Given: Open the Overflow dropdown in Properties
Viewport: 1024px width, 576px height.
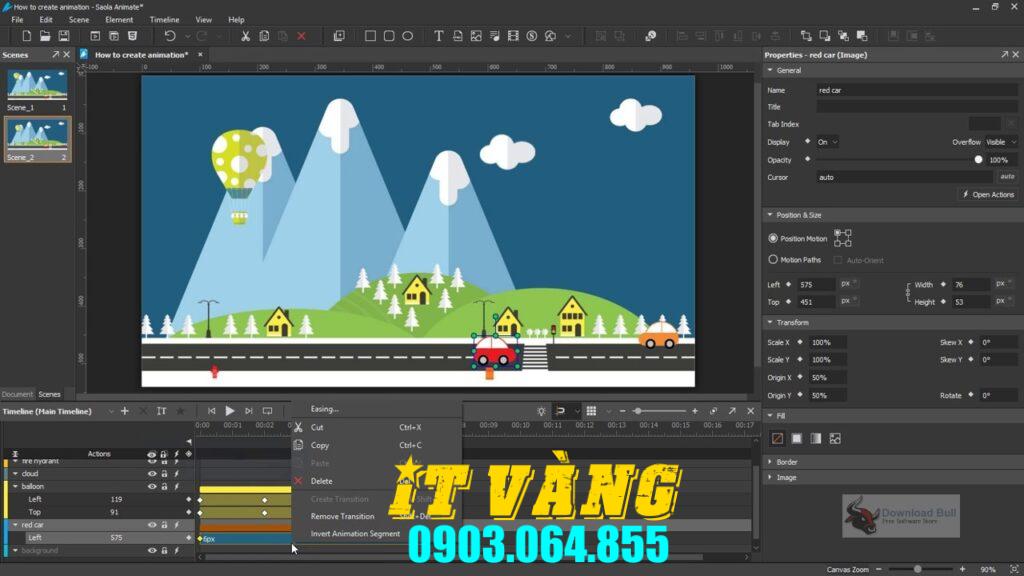Looking at the screenshot, I should coord(1000,141).
